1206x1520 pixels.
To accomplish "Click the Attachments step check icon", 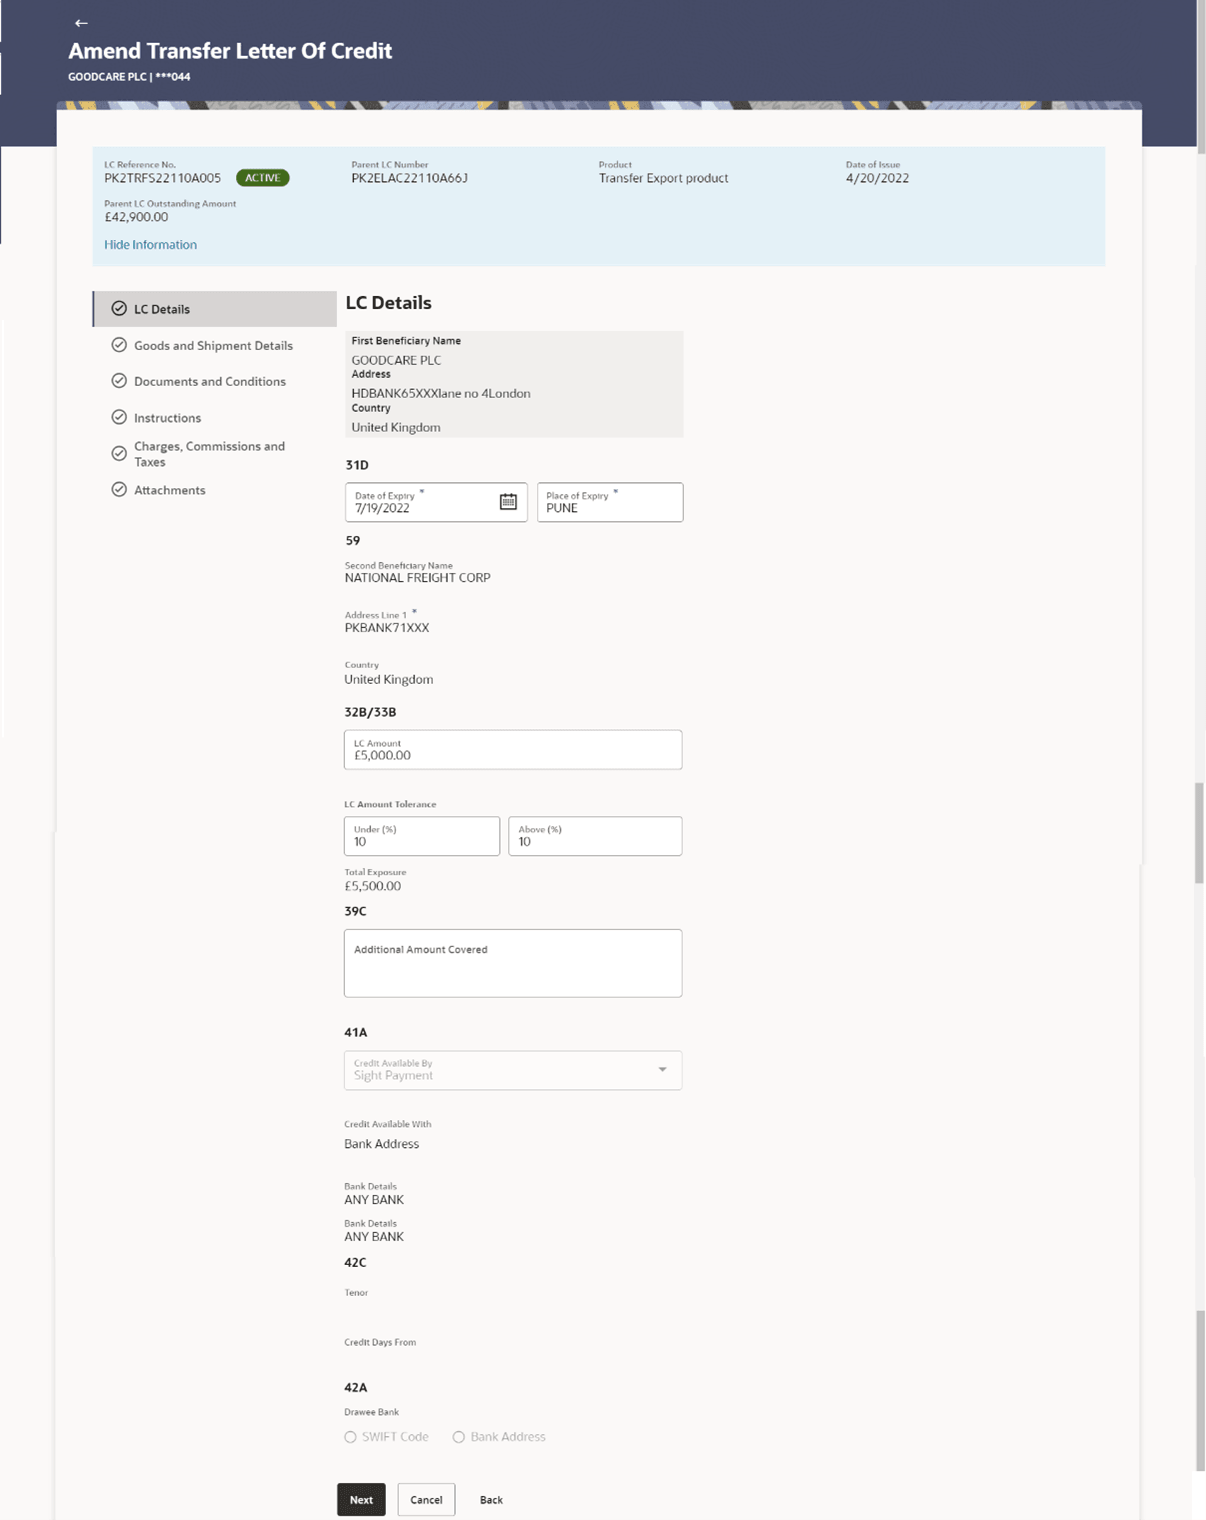I will pyautogui.click(x=118, y=490).
